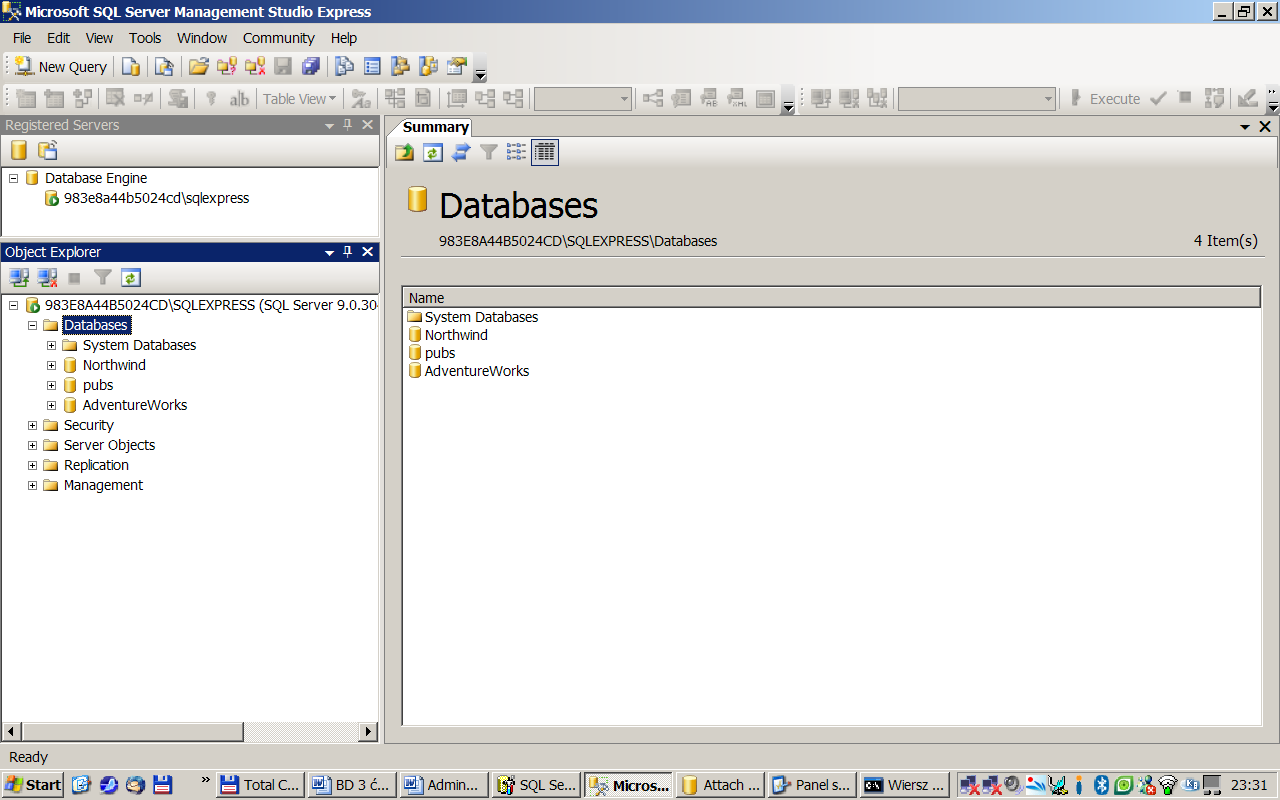Switch to Attach ... taskbar button

(721, 785)
